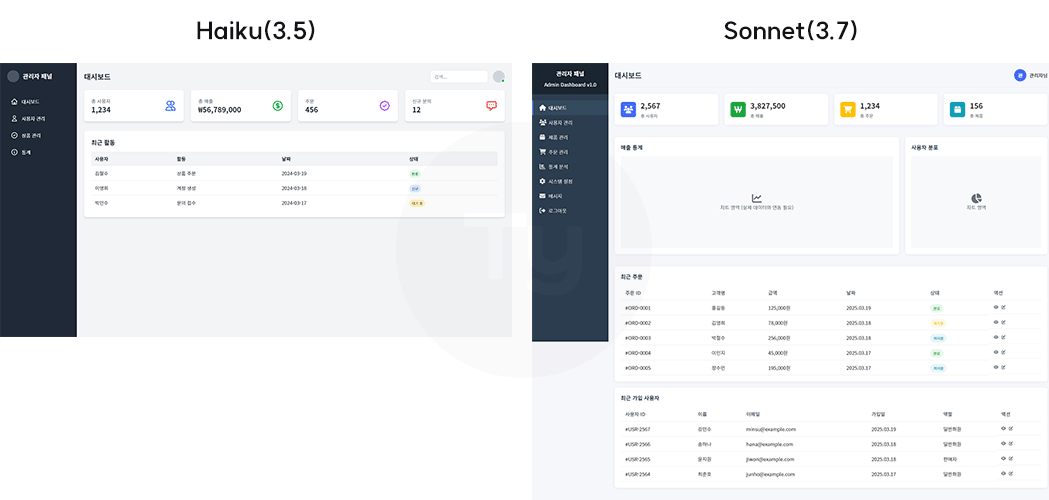Click the blue users icon on 2,567 card
The image size is (1049, 500).
pos(628,109)
